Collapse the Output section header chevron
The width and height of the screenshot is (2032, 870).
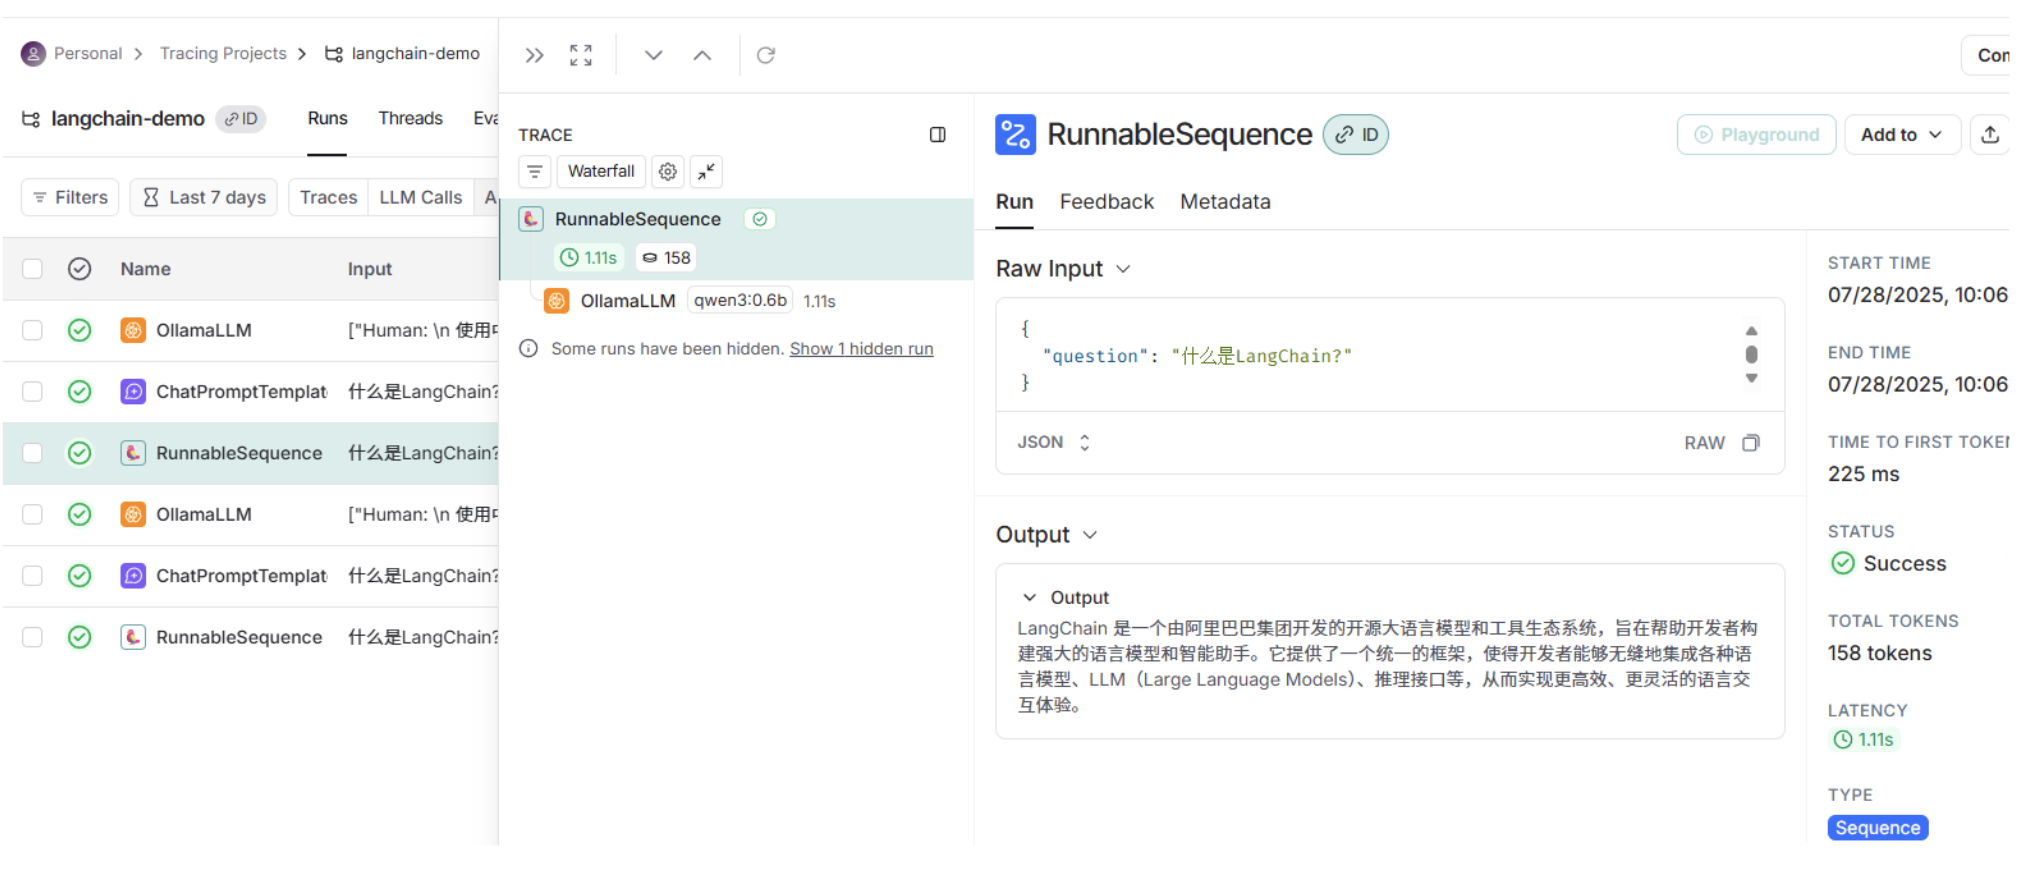click(x=1090, y=535)
